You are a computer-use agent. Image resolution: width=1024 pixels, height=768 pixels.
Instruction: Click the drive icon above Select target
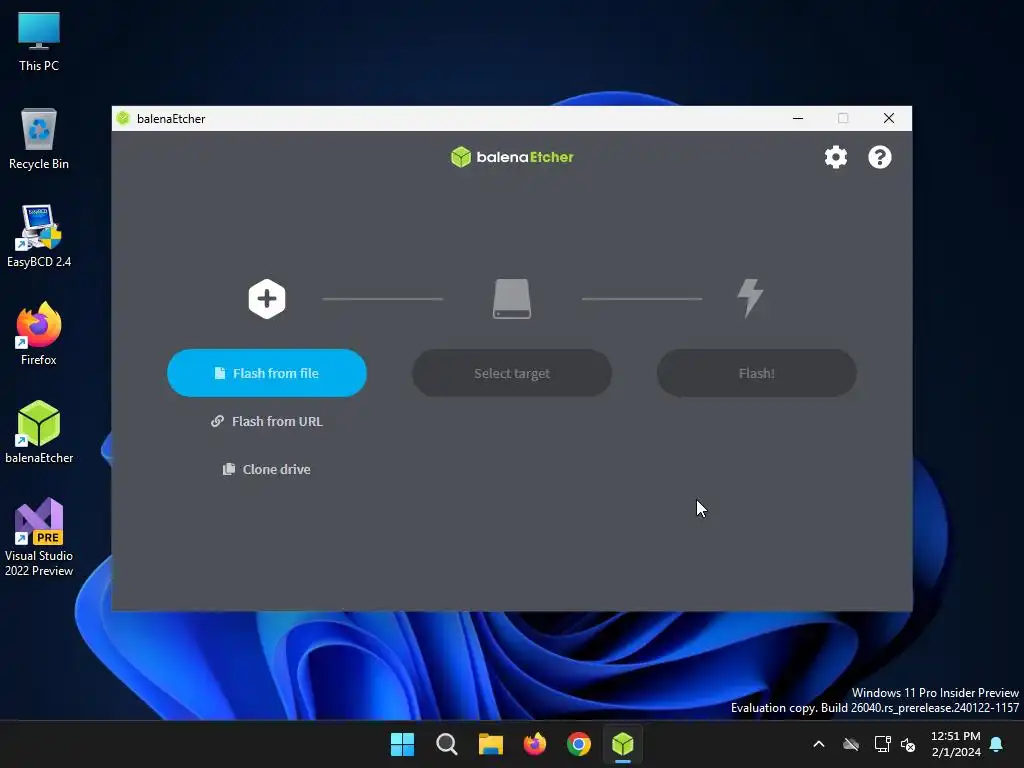[x=511, y=299]
